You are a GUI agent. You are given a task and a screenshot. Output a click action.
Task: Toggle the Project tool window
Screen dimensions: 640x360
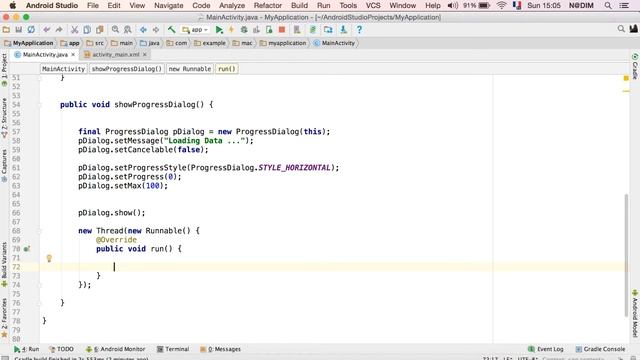(4, 70)
